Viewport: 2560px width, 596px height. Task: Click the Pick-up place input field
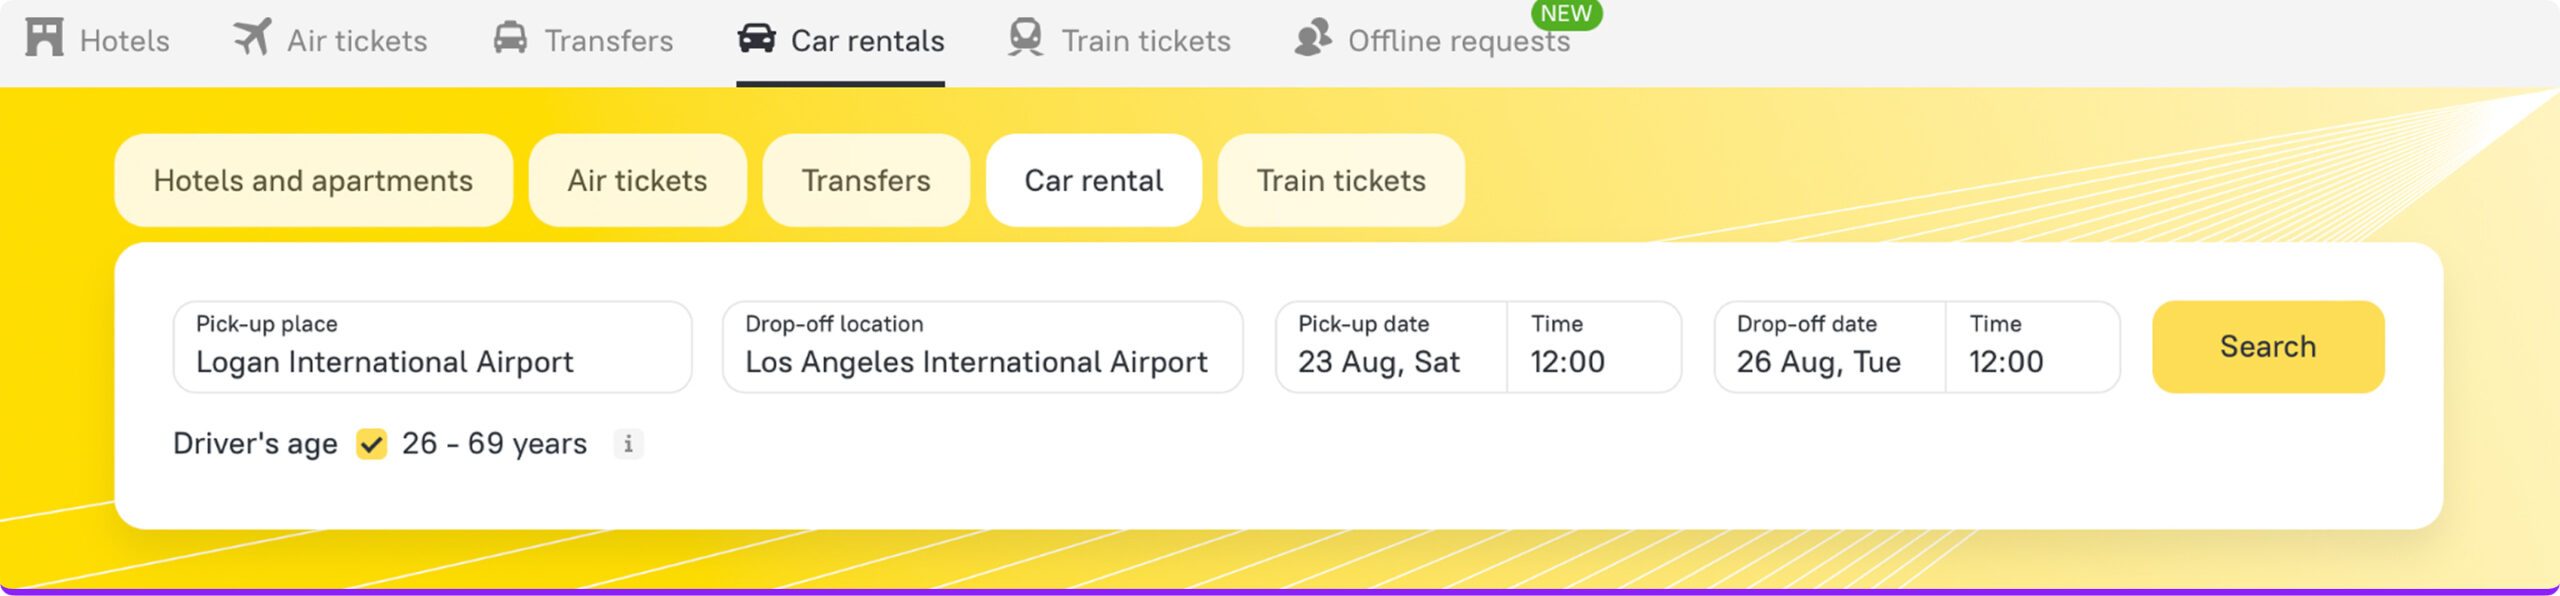click(x=432, y=347)
